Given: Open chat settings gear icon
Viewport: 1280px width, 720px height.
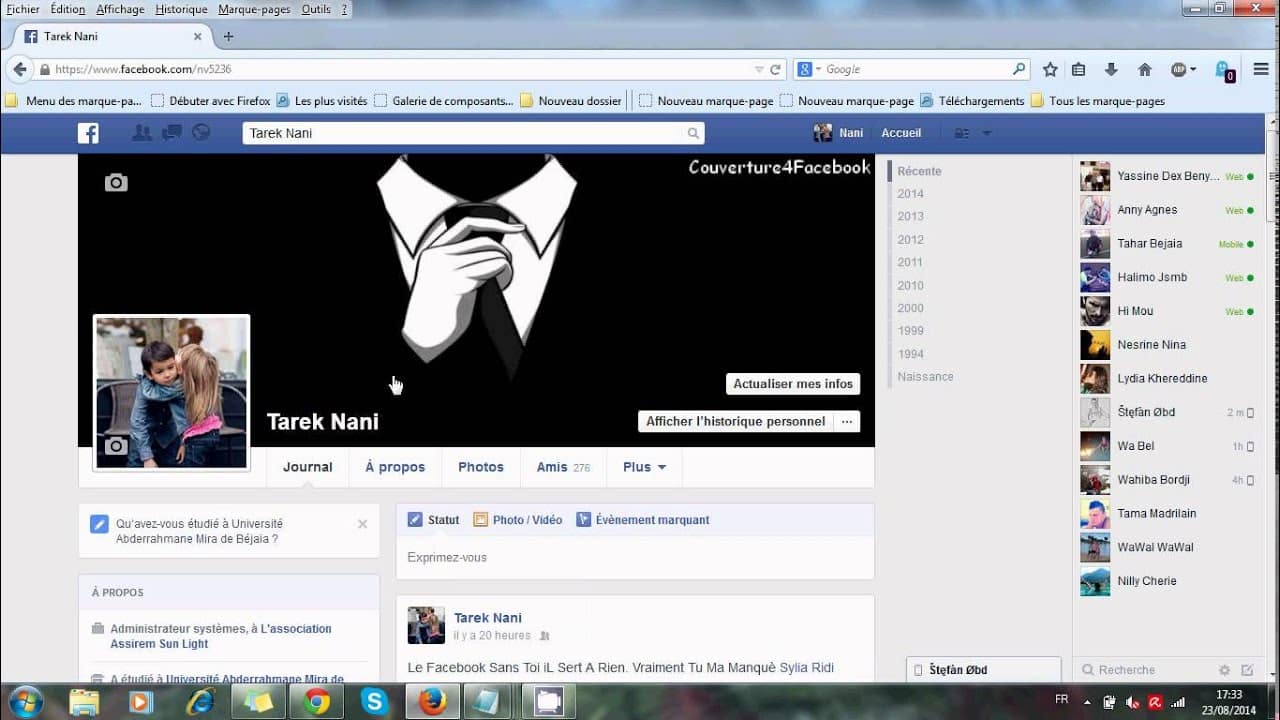Looking at the screenshot, I should click(1224, 670).
